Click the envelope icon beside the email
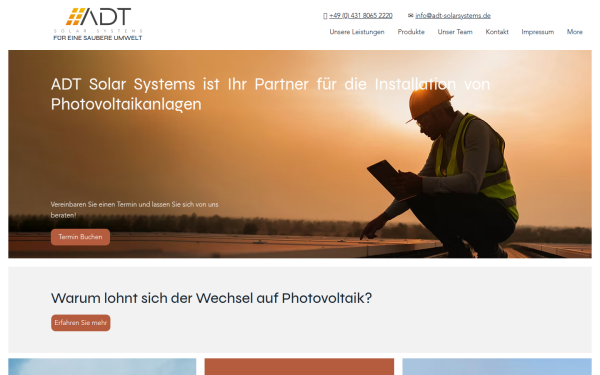The image size is (600, 375). (x=411, y=16)
